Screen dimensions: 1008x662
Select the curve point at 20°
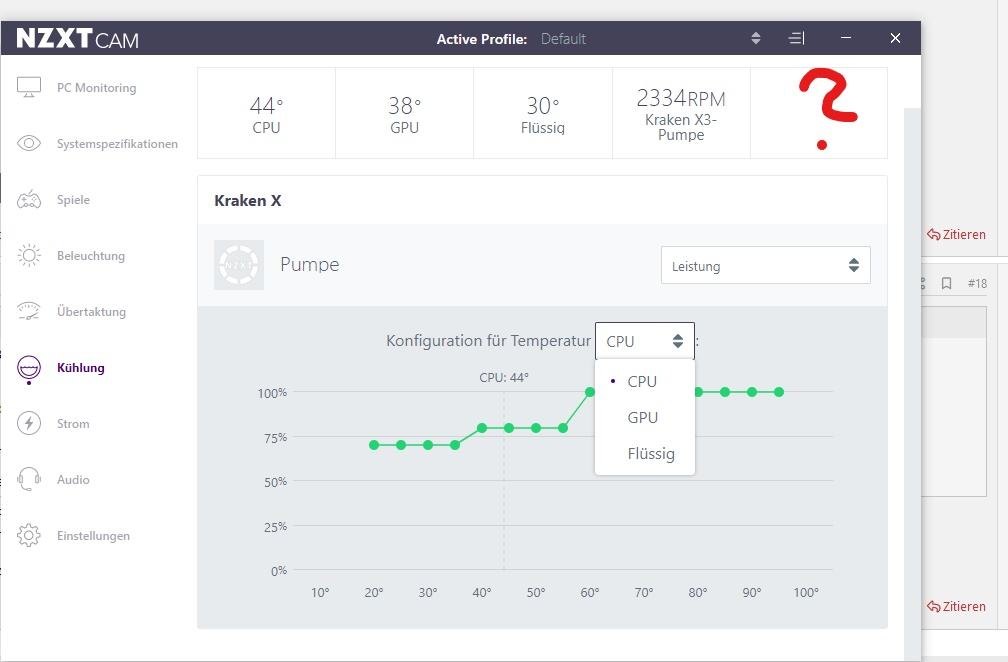[x=374, y=445]
